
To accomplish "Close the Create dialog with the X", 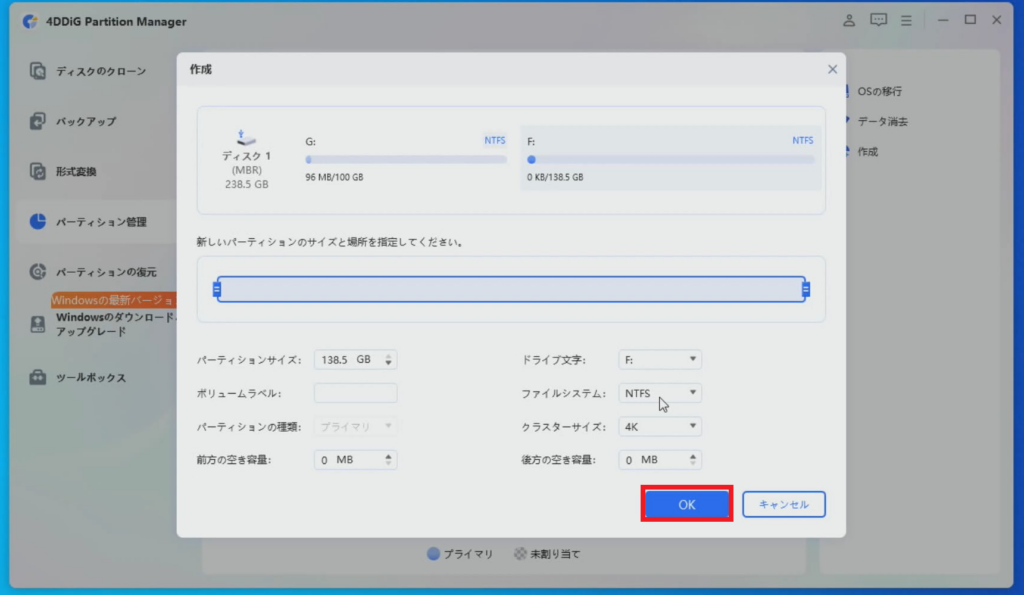I will [x=832, y=69].
